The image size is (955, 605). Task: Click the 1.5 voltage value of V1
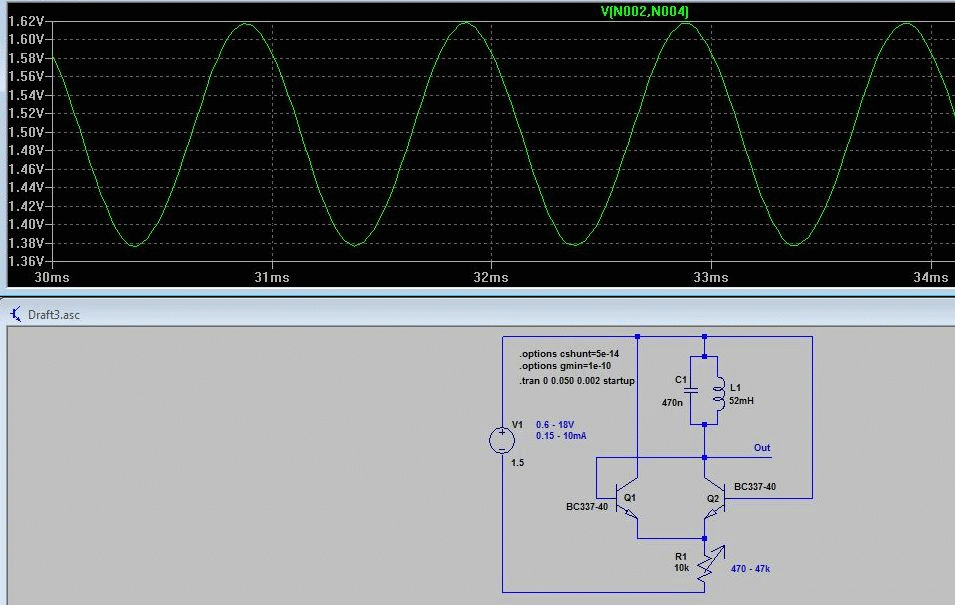point(518,463)
